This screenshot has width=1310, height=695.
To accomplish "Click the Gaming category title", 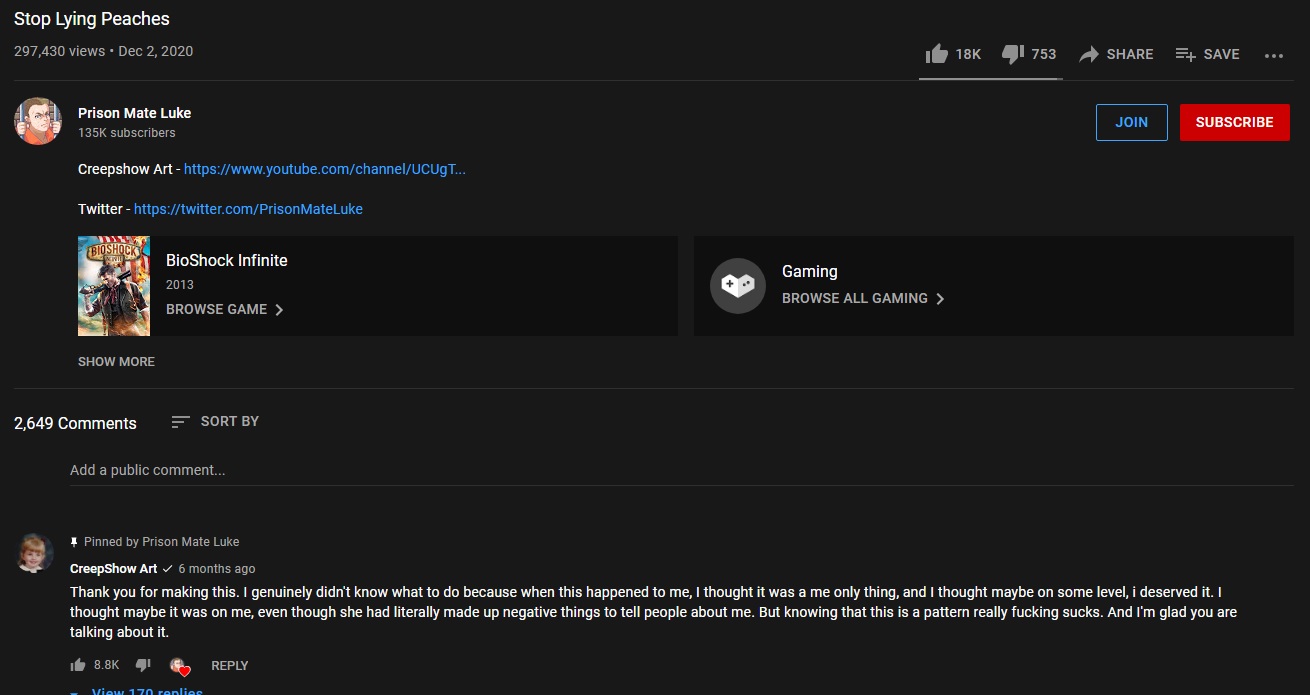I will [810, 272].
